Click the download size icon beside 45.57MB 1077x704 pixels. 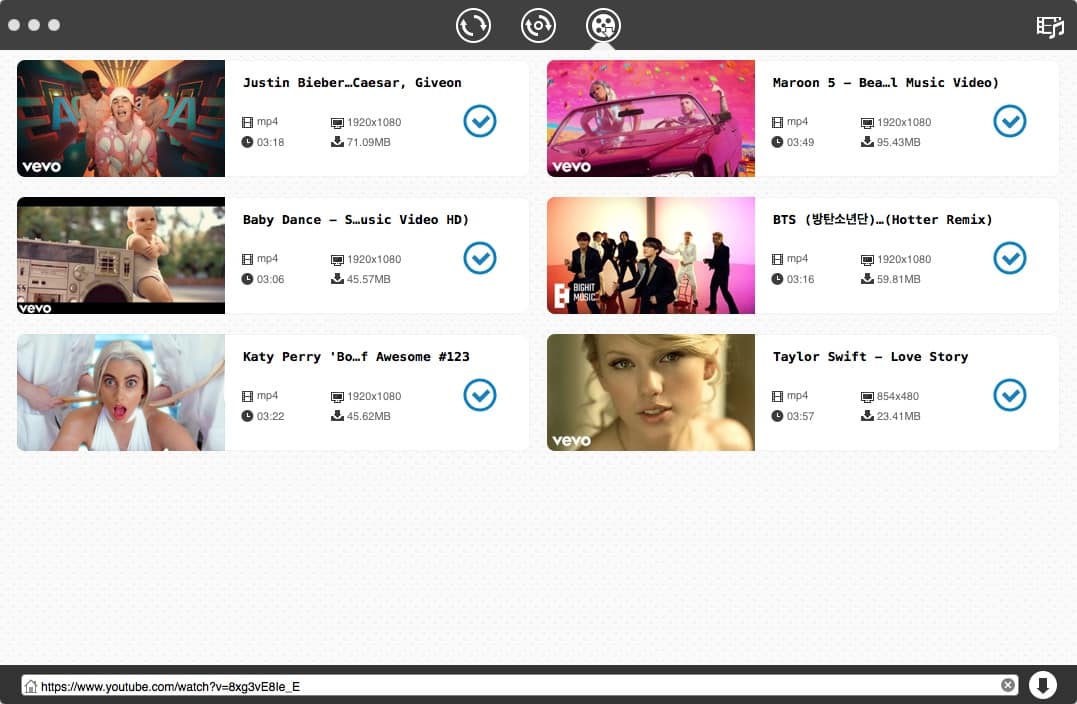(337, 279)
